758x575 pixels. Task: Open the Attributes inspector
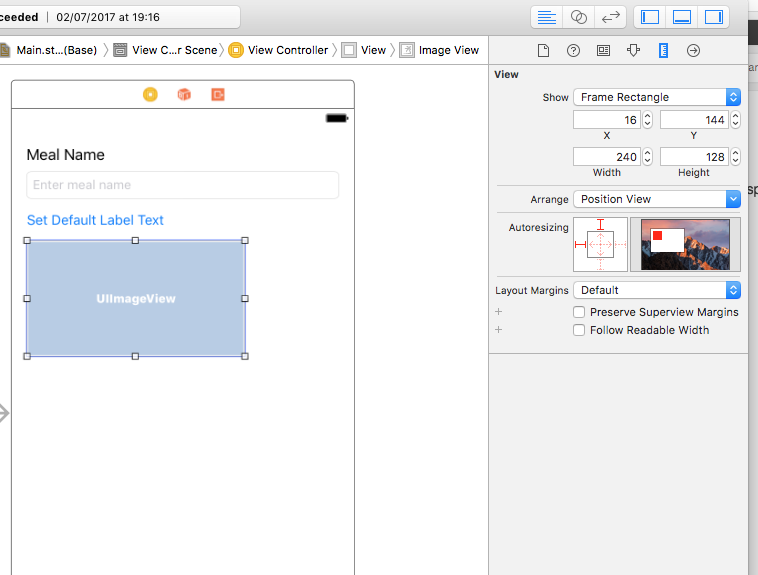click(633, 50)
